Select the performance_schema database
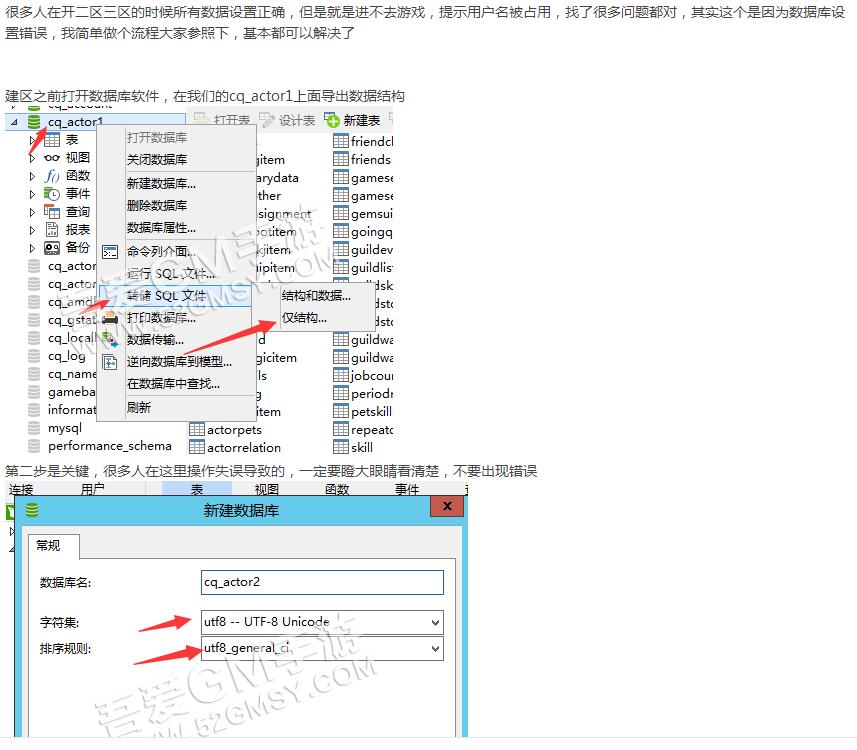 (109, 446)
